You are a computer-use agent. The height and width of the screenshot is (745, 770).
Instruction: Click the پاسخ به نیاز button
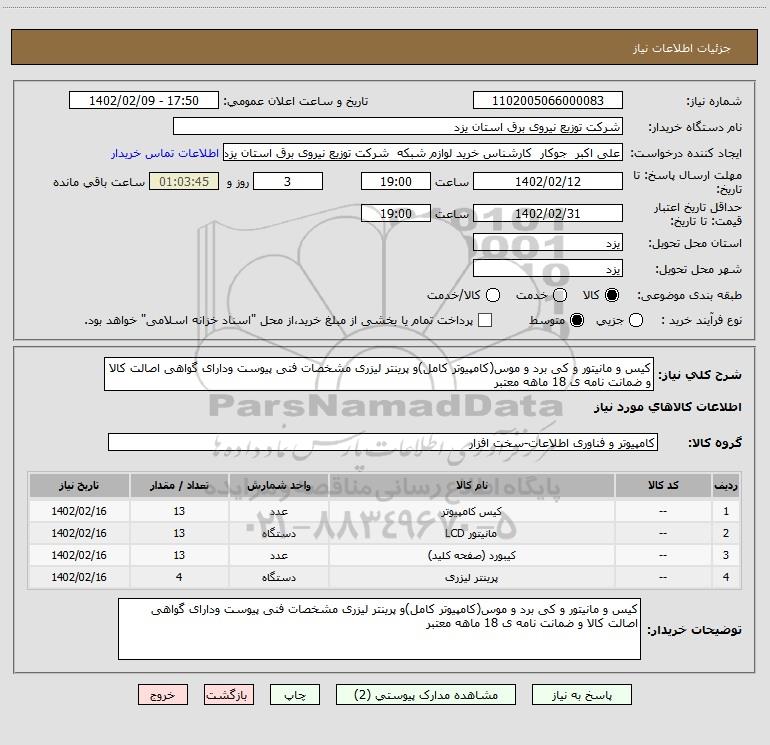tap(582, 695)
